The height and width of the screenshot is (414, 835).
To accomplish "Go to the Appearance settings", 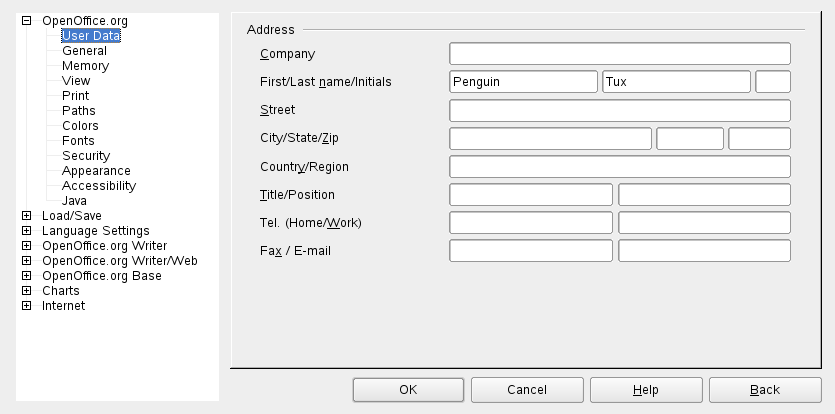I will pos(96,171).
